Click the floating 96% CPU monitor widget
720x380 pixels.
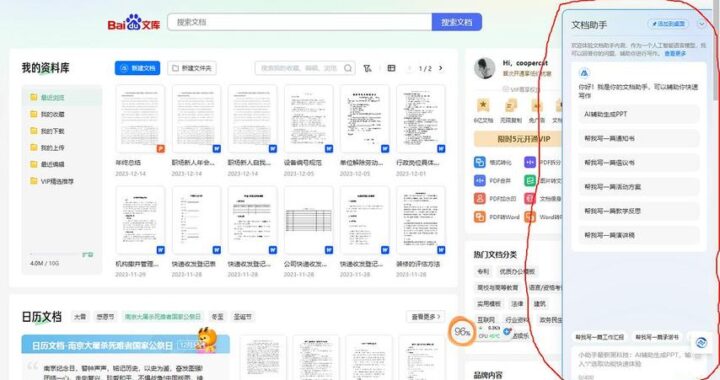click(x=463, y=332)
